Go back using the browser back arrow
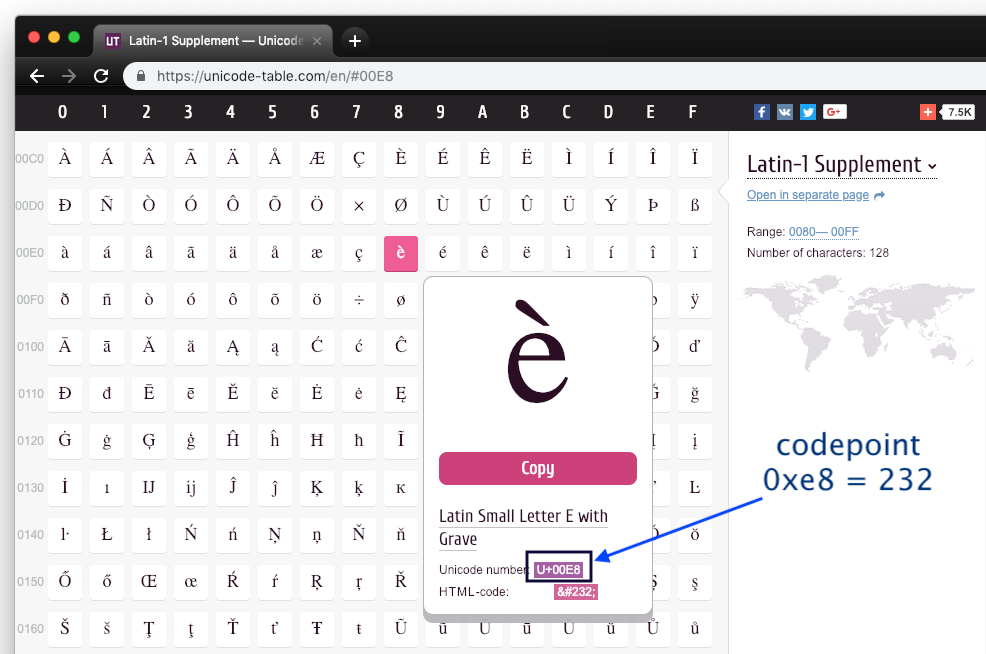This screenshot has width=986, height=654. [37, 76]
